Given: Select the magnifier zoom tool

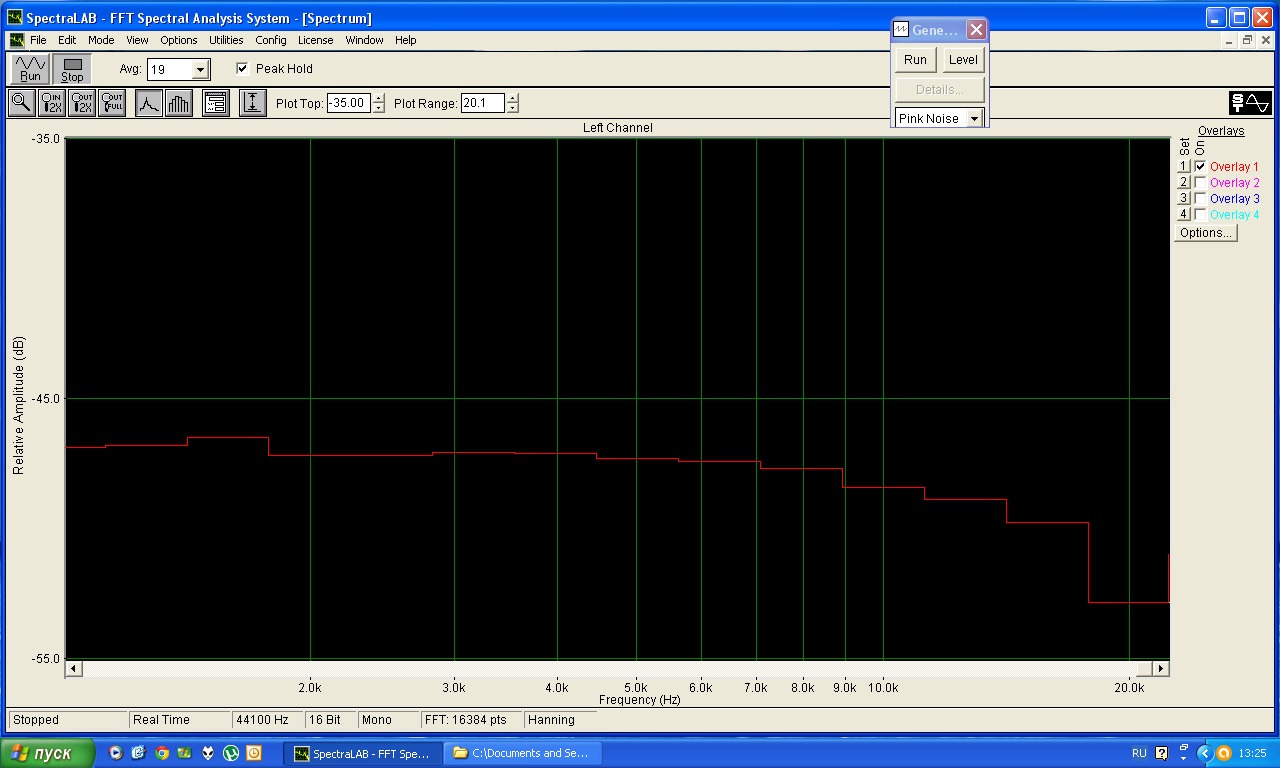Looking at the screenshot, I should pyautogui.click(x=21, y=103).
